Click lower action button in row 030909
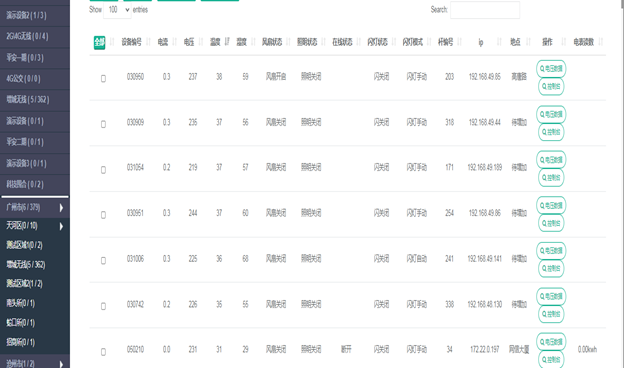Image resolution: width=624 pixels, height=368 pixels. click(551, 132)
